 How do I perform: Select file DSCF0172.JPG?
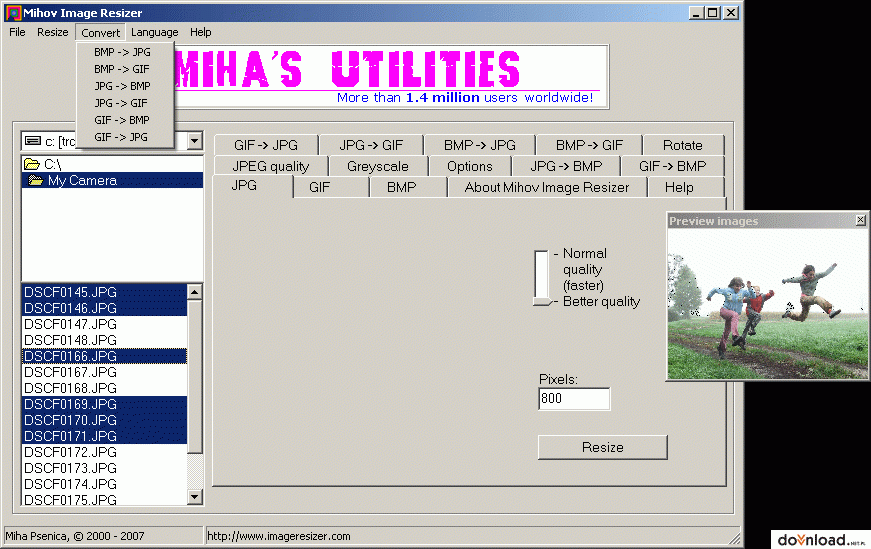click(x=104, y=452)
